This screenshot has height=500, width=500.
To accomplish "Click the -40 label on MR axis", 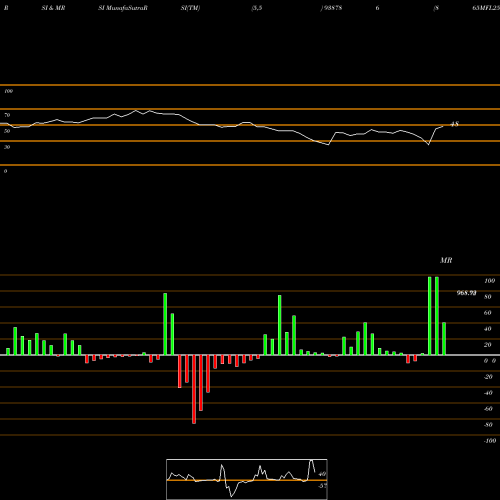I will tap(488, 393).
